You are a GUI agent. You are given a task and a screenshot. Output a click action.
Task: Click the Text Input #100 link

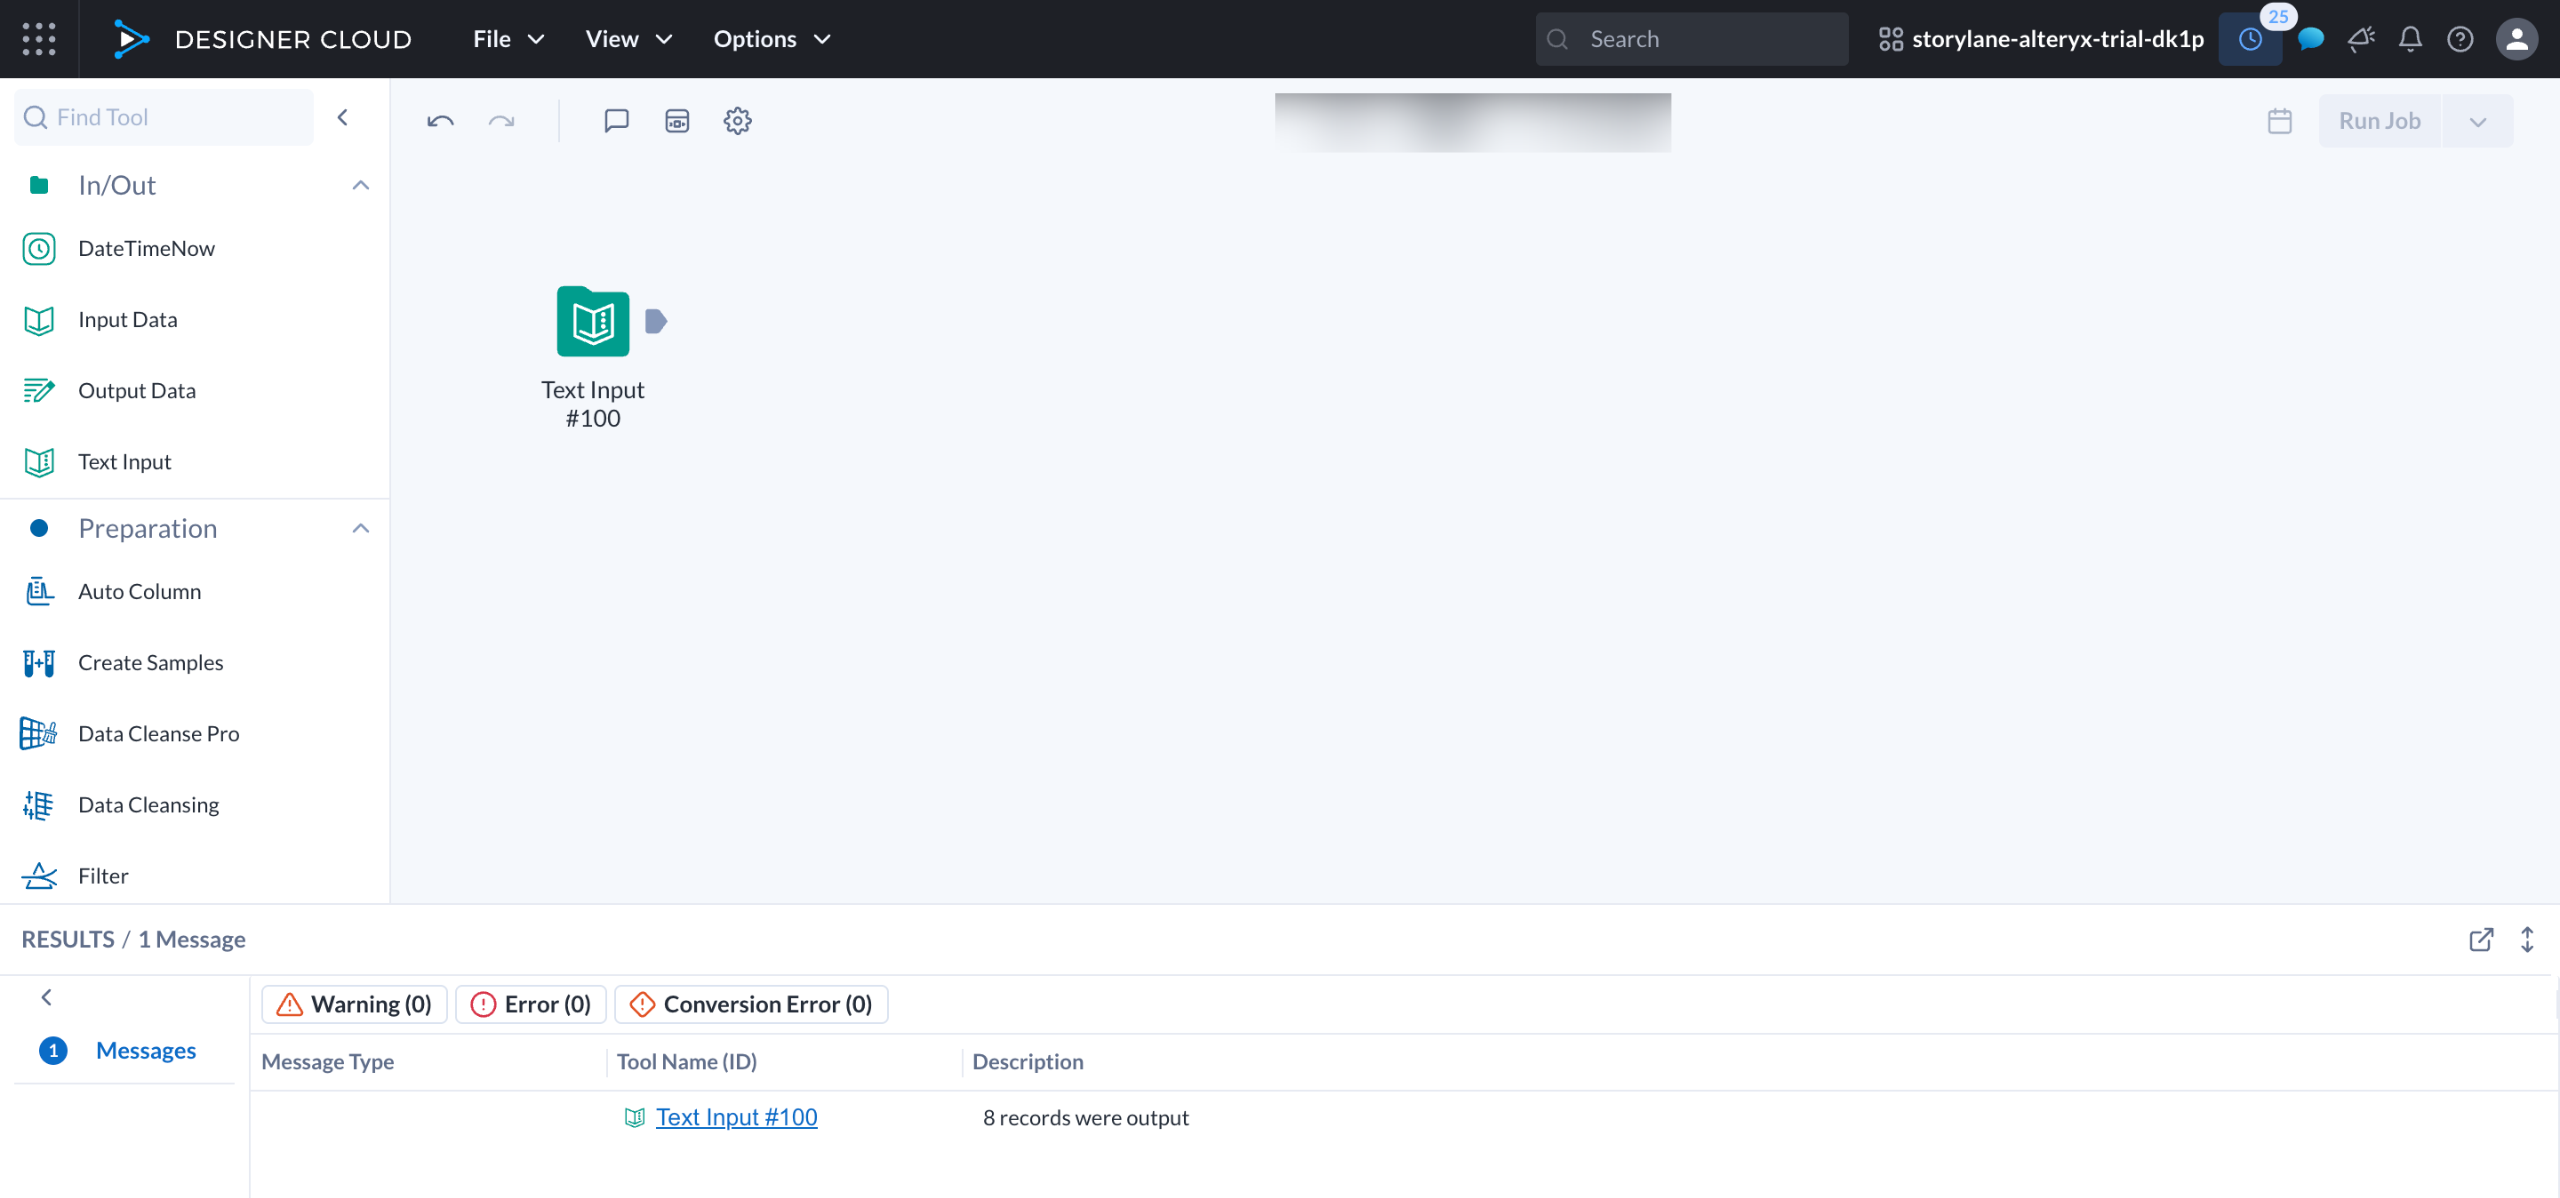coord(736,1117)
